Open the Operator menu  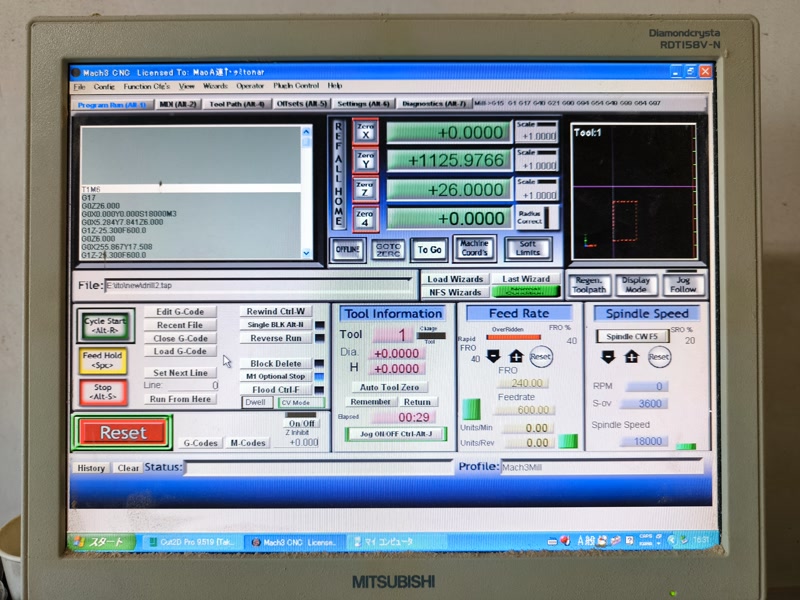[x=250, y=86]
